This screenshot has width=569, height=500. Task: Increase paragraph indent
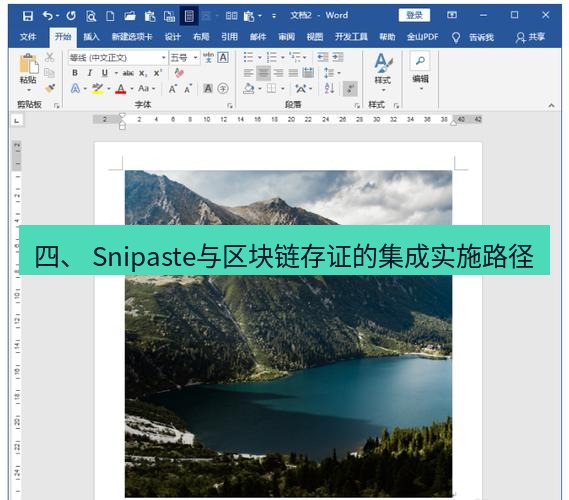coord(337,57)
